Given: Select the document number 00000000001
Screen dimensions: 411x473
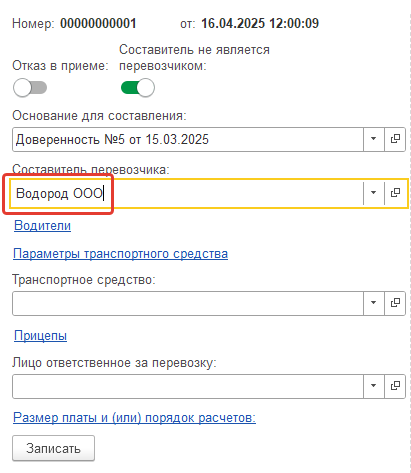Looking at the screenshot, I should [x=98, y=24].
